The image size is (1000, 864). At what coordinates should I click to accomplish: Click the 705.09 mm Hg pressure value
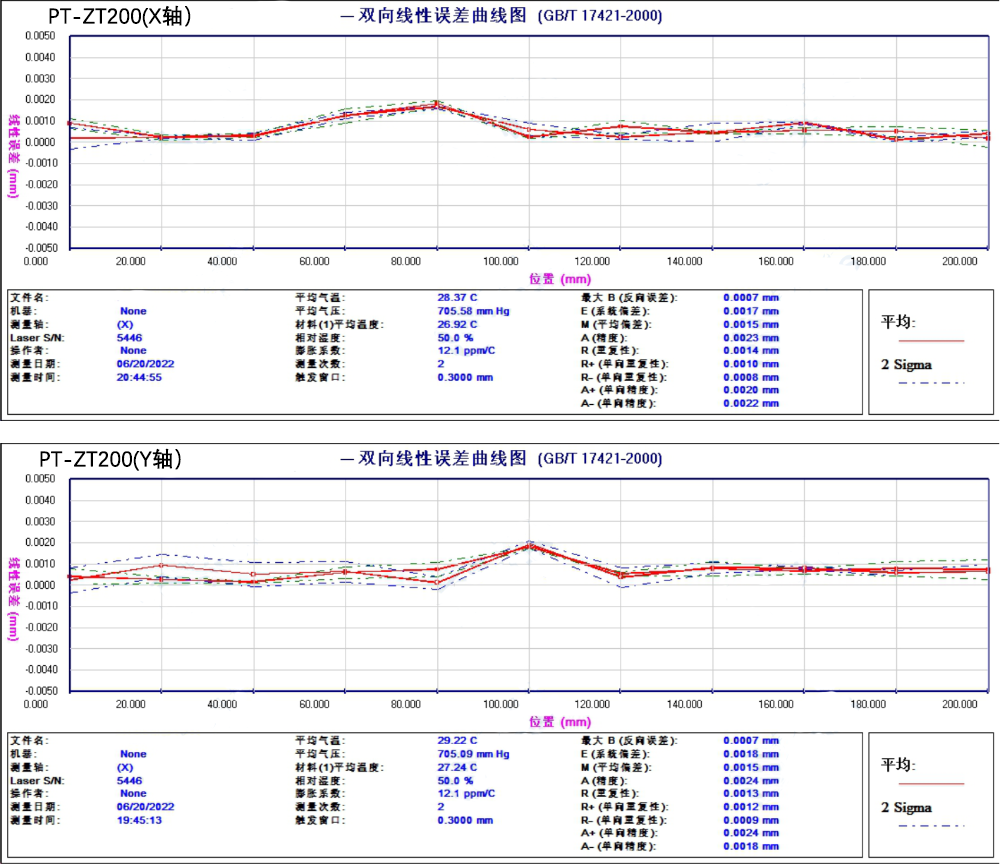[x=473, y=754]
